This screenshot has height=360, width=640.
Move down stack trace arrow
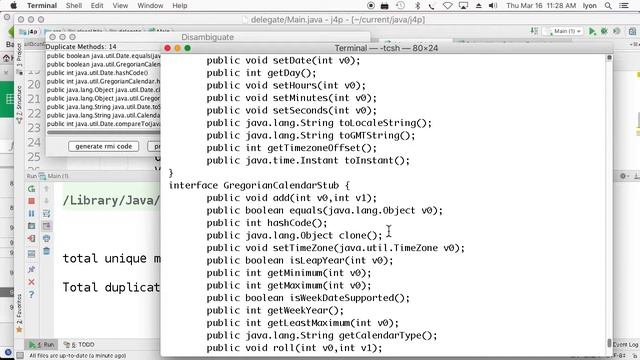coord(47,201)
